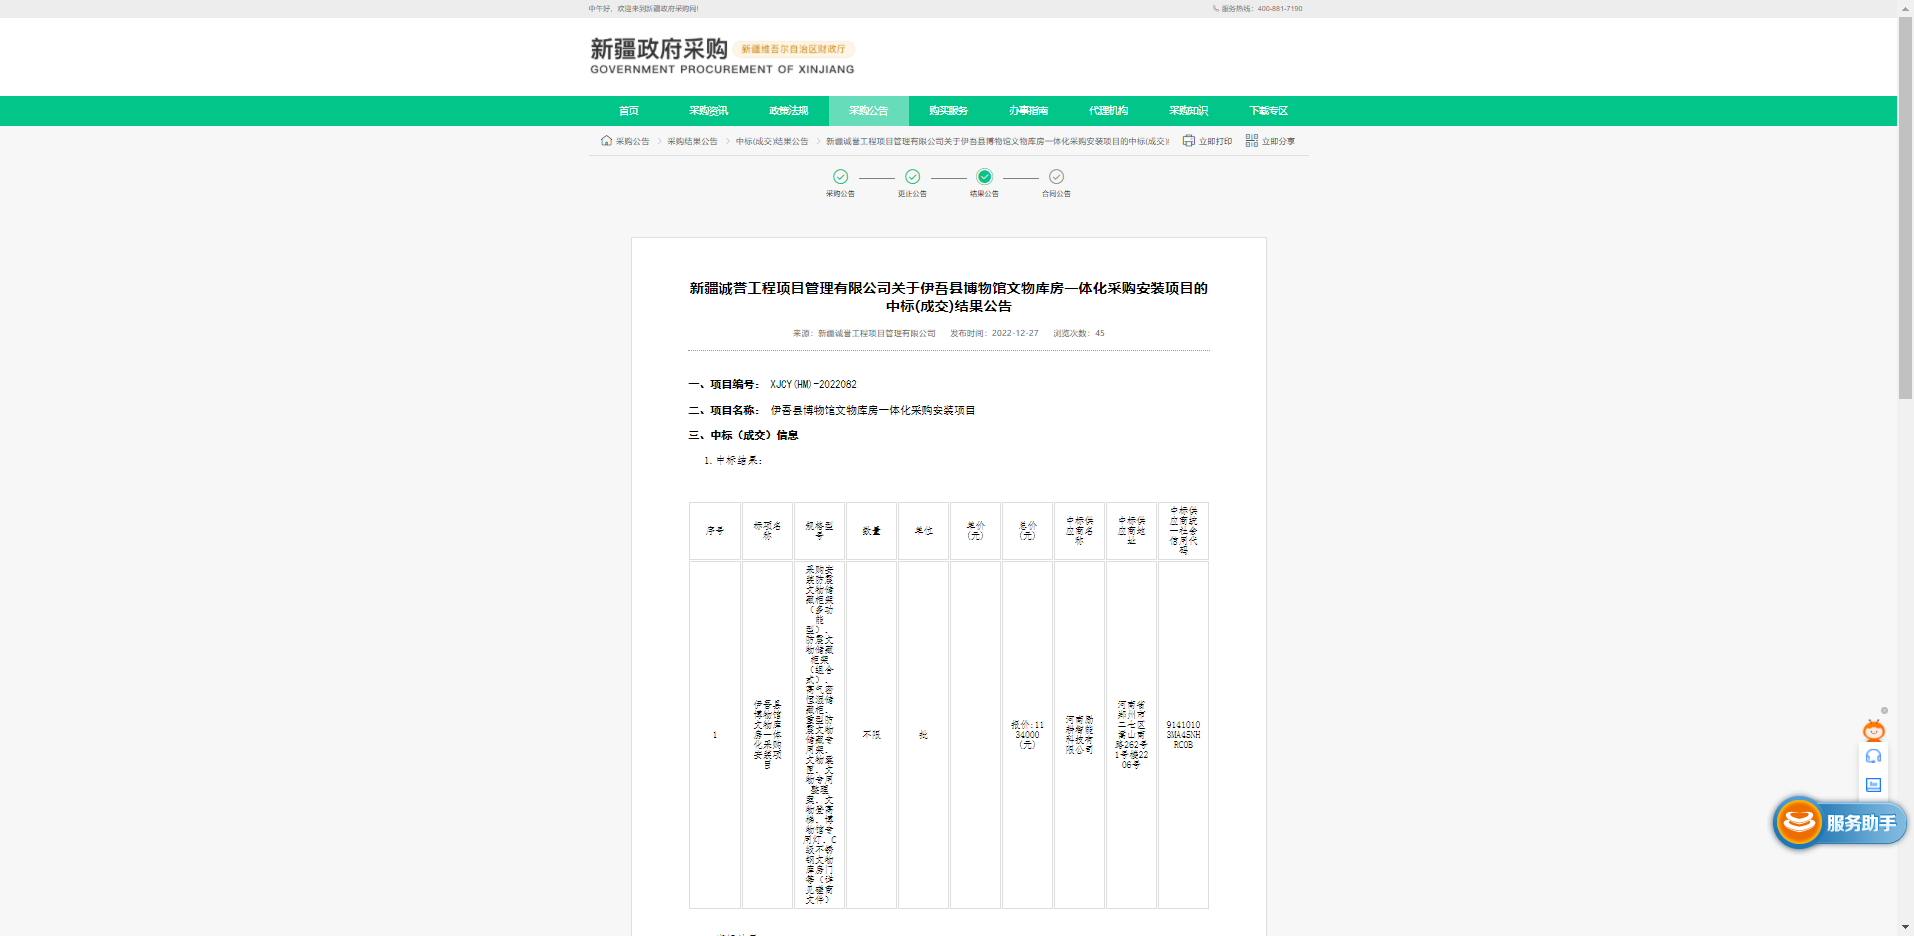1914x936 pixels.
Task: Click the project number XJCY(HM)-2022062
Action: (x=813, y=385)
